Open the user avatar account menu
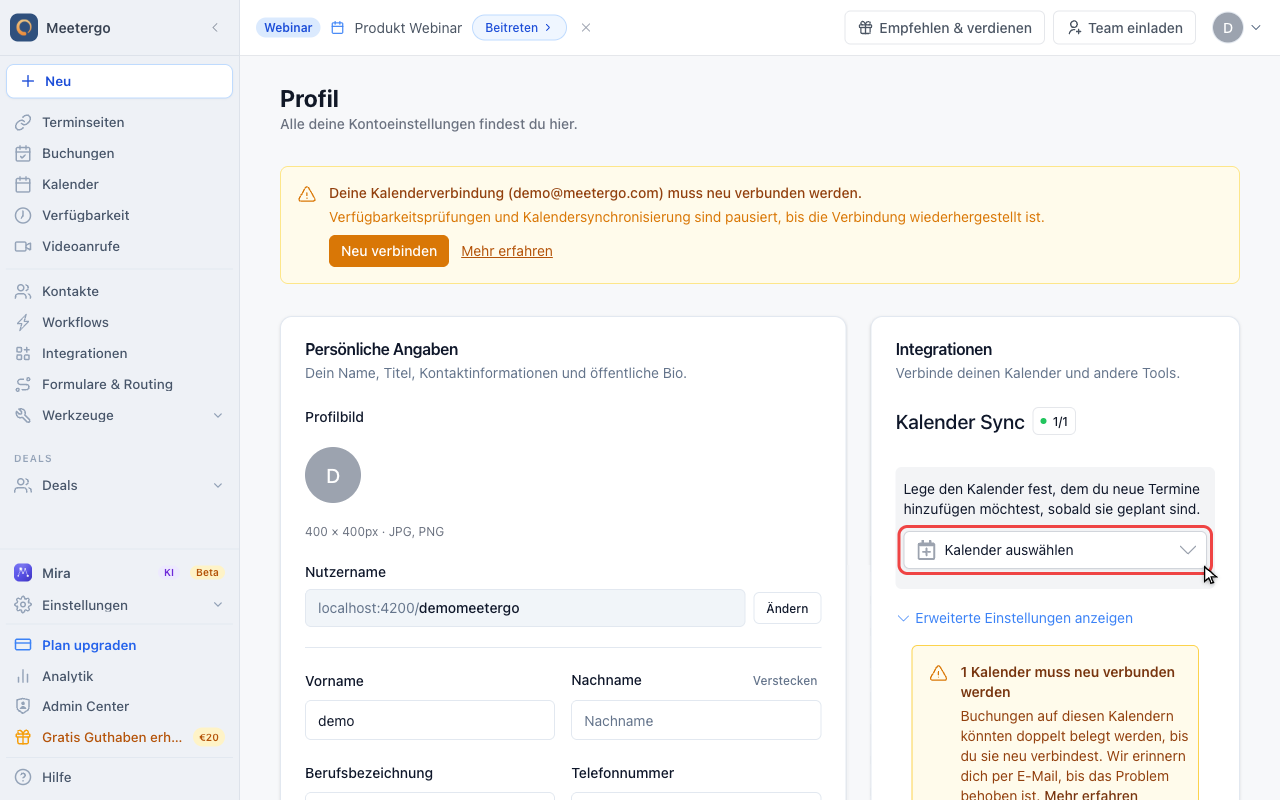Screen dimensions: 1280x800 [x=1237, y=28]
